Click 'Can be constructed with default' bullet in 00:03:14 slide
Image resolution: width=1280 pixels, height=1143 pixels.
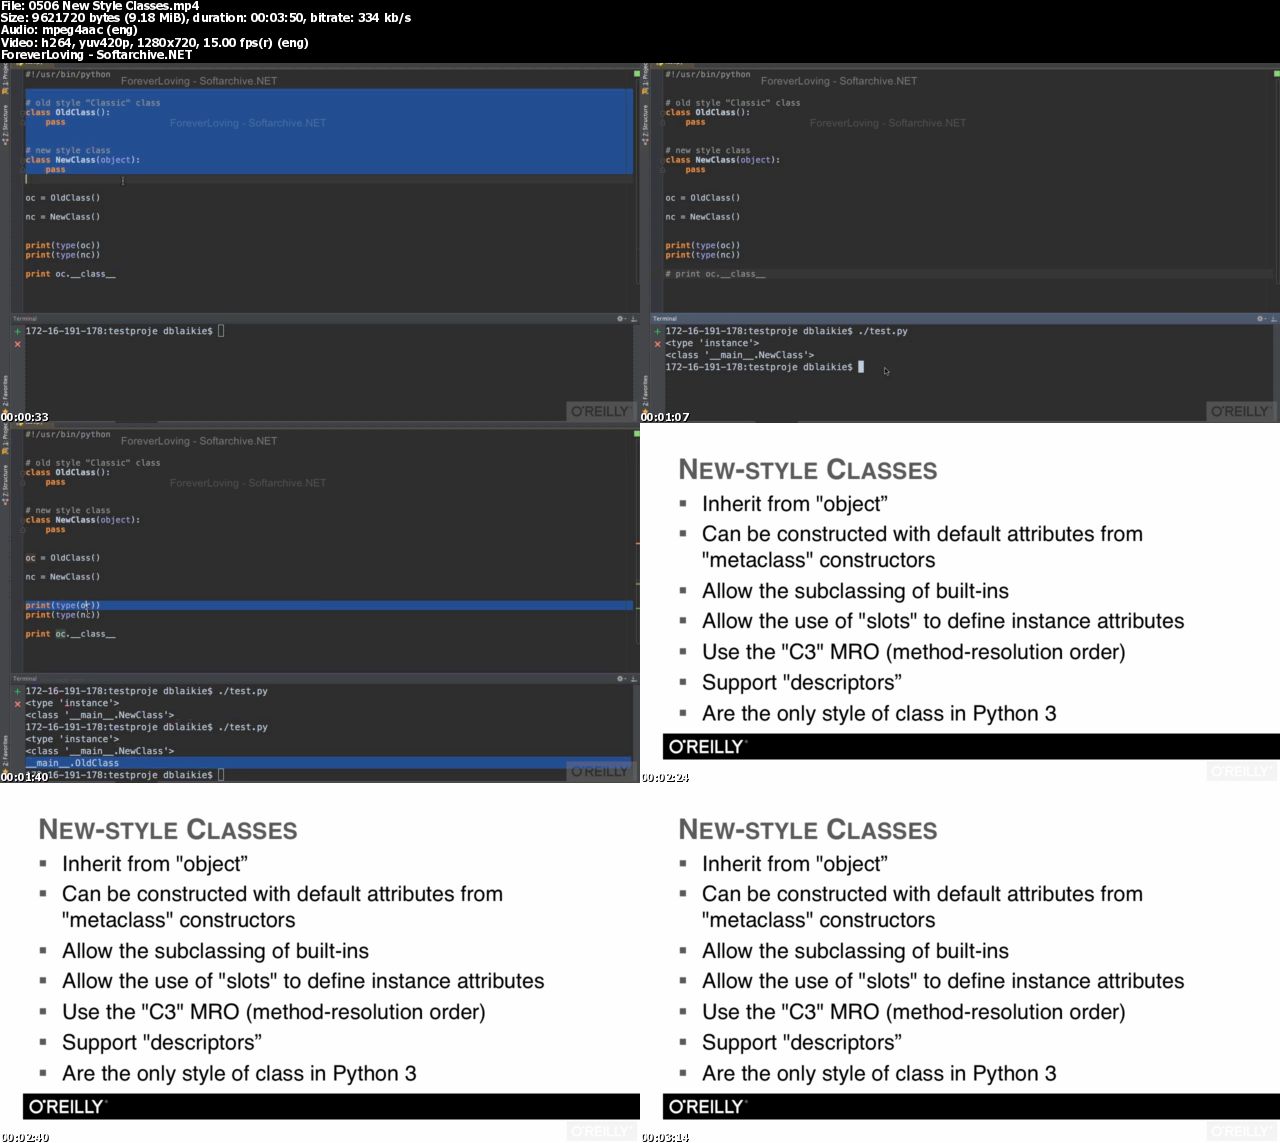(x=922, y=907)
